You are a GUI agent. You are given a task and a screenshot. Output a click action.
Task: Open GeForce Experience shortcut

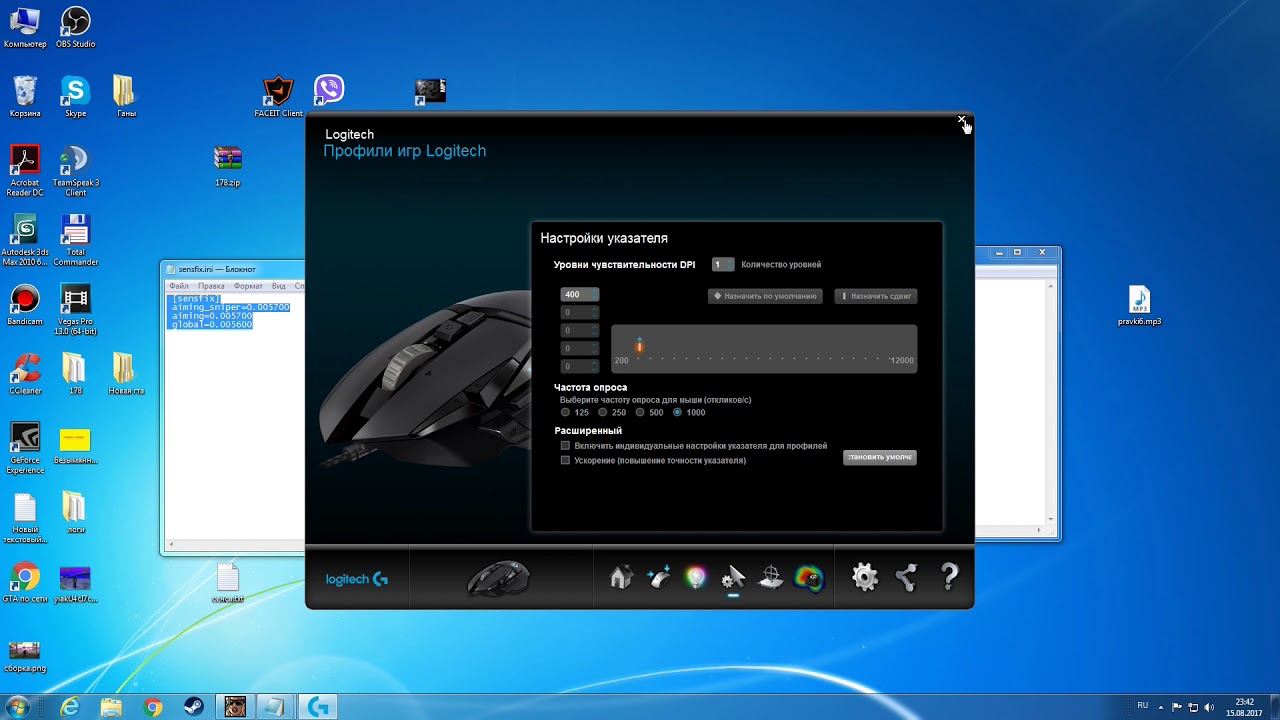click(25, 446)
